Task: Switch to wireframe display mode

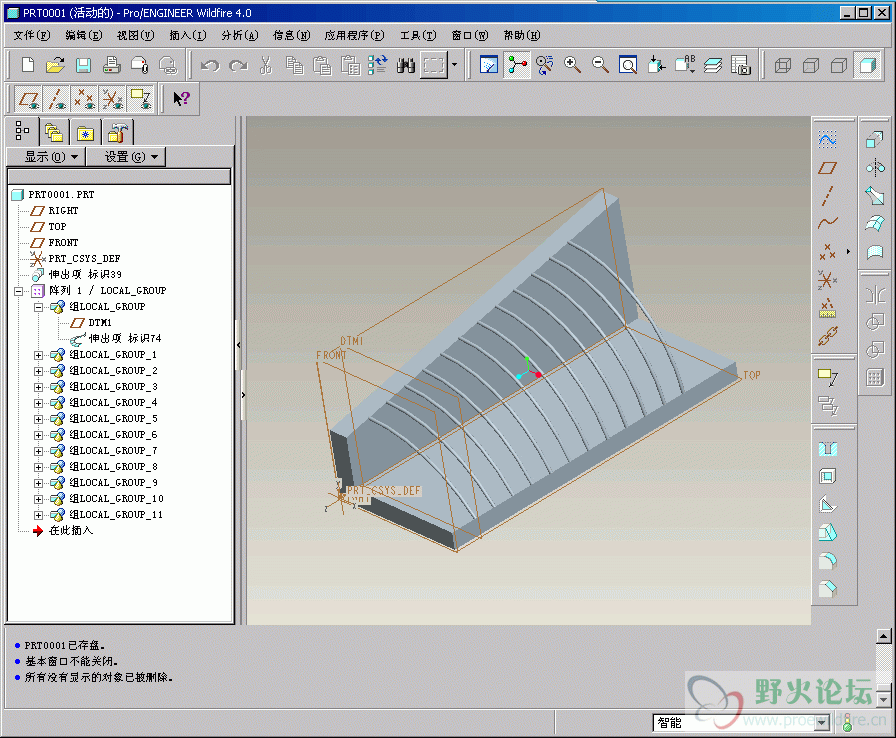Action: [x=782, y=65]
